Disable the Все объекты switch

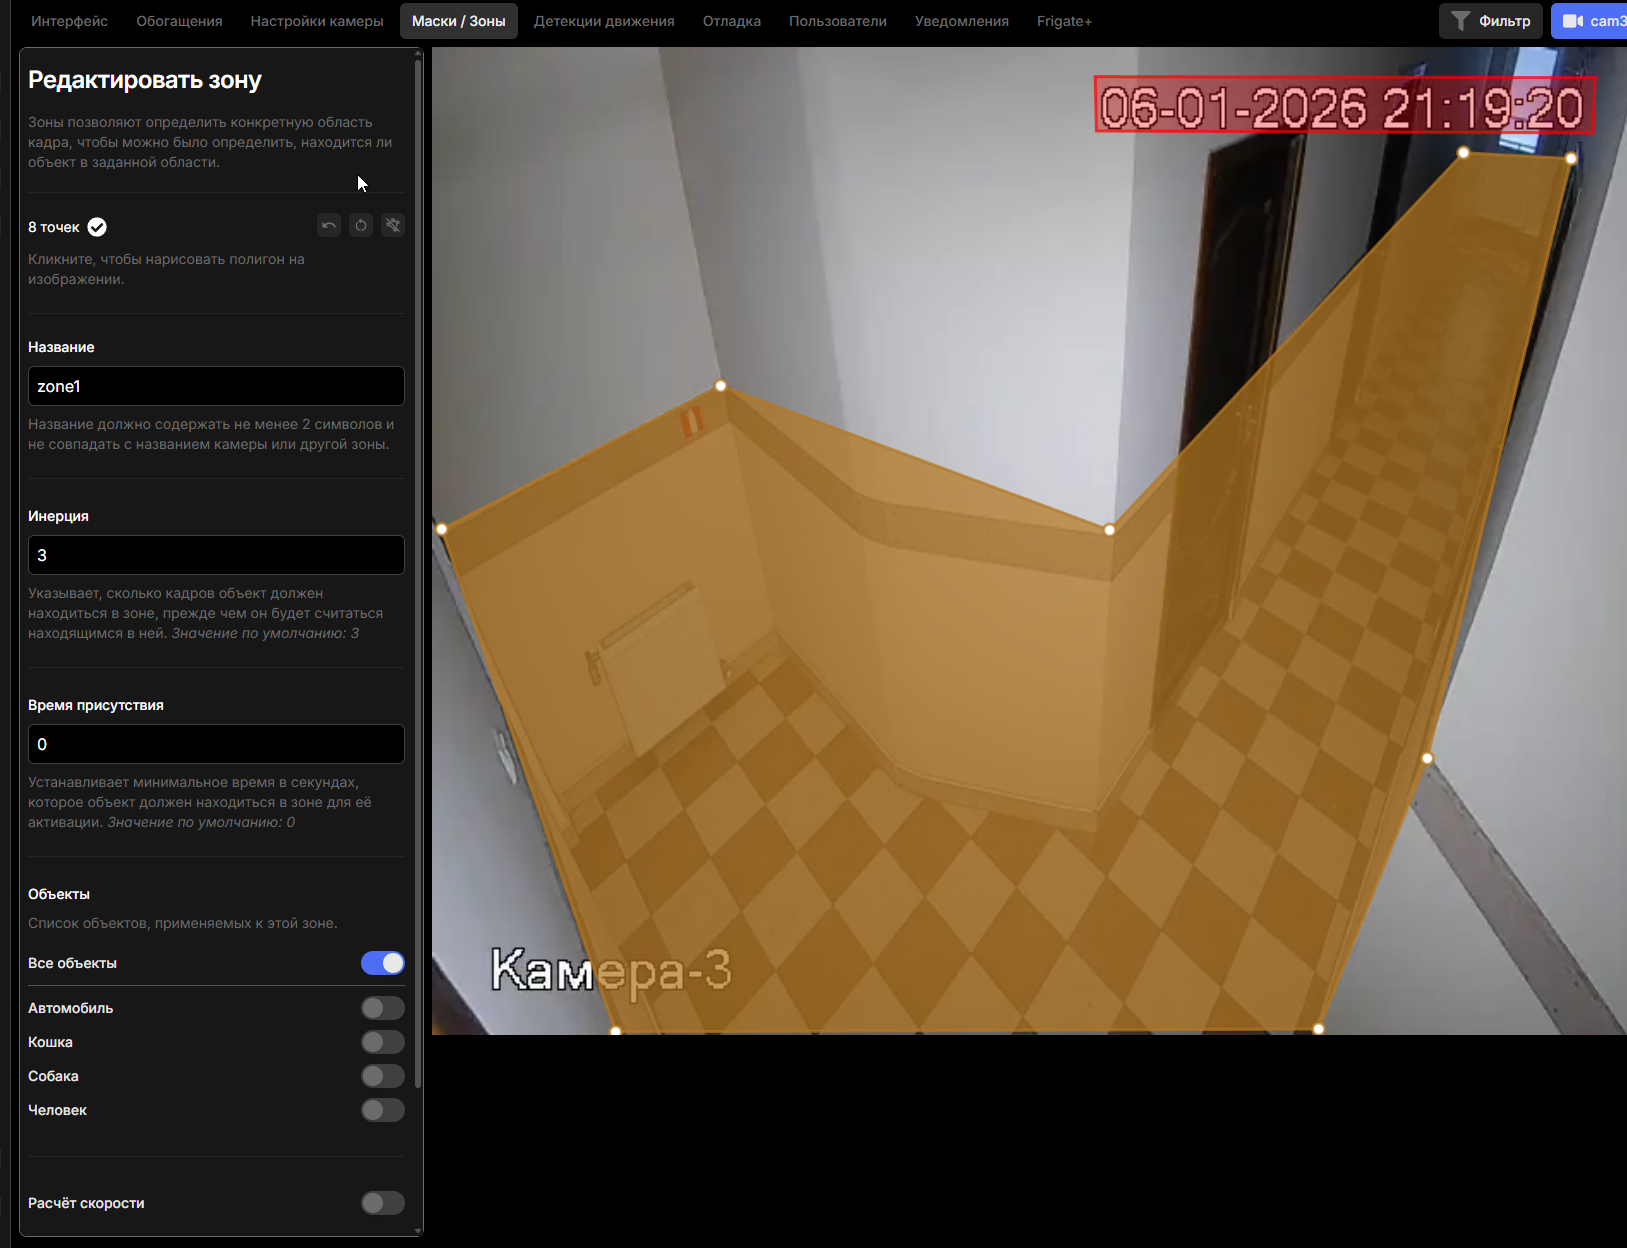383,963
